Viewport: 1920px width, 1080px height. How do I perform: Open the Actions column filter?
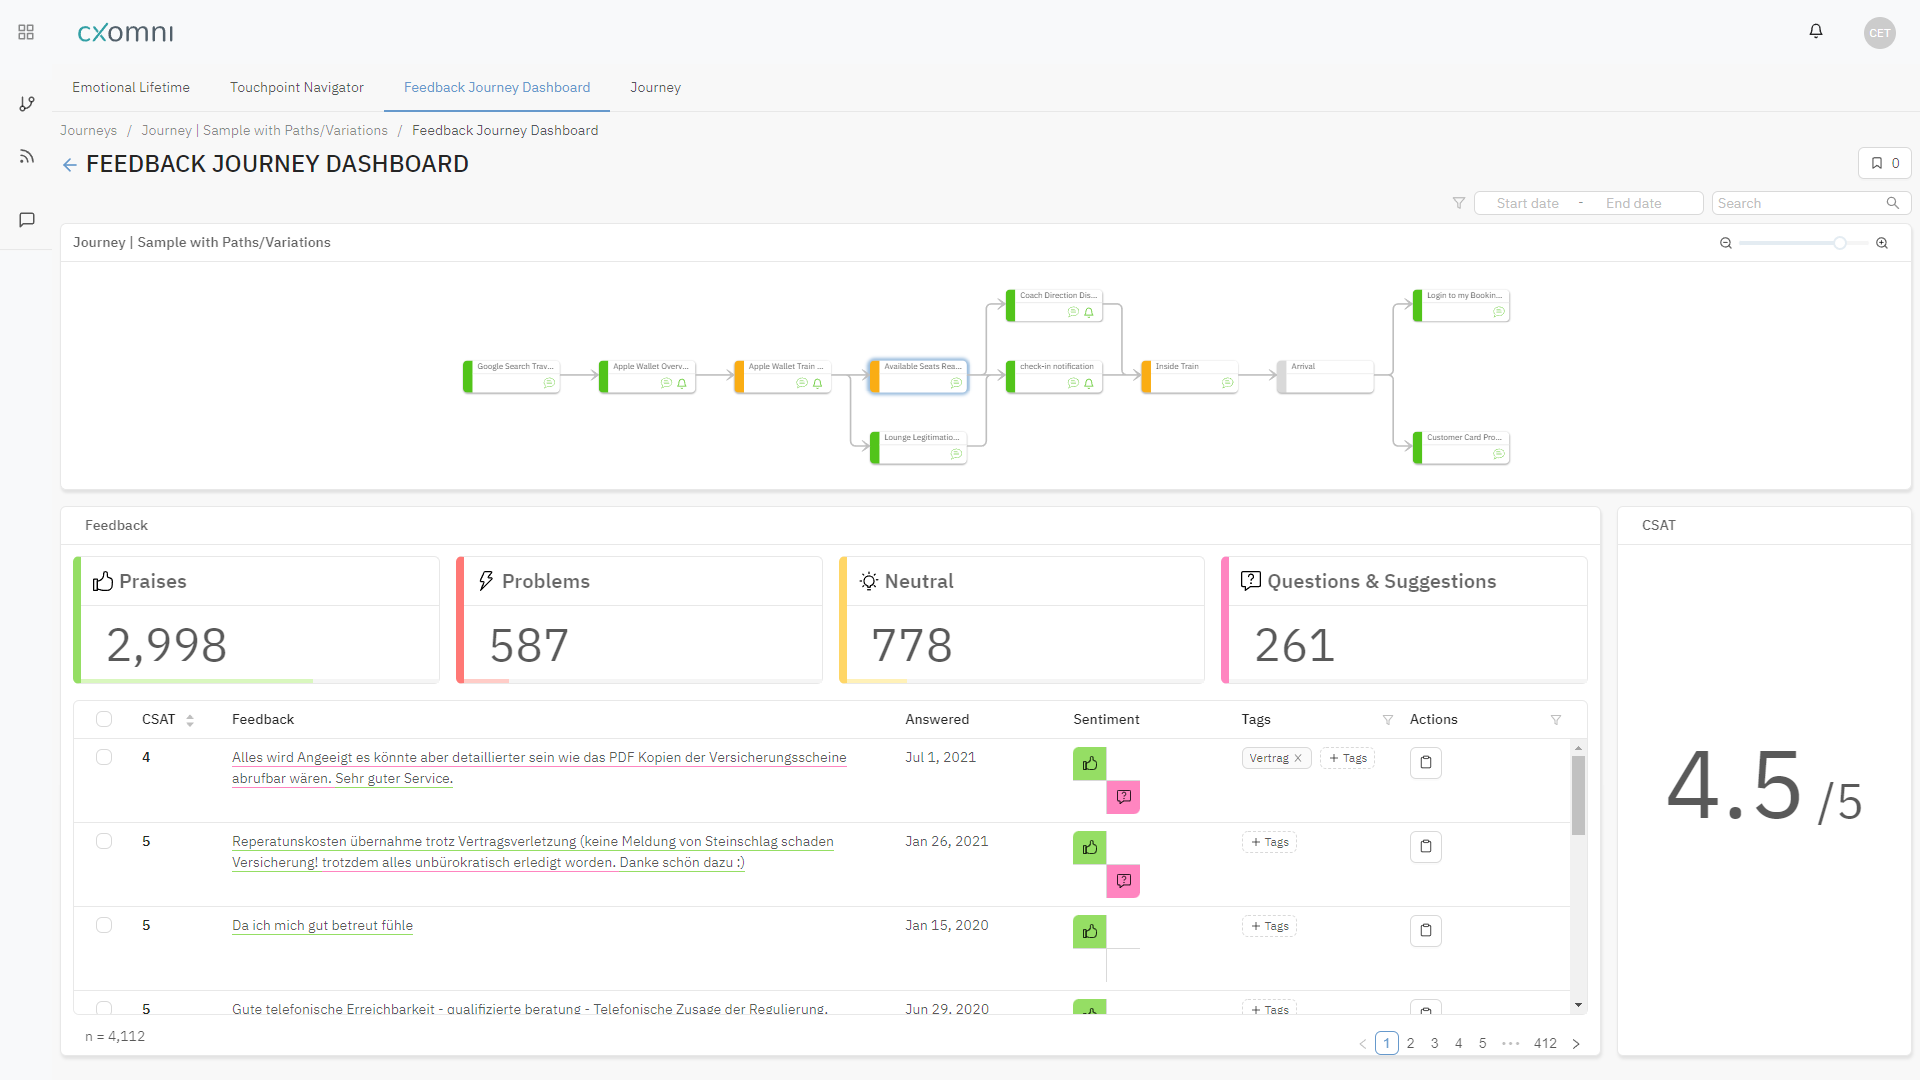[x=1556, y=720]
